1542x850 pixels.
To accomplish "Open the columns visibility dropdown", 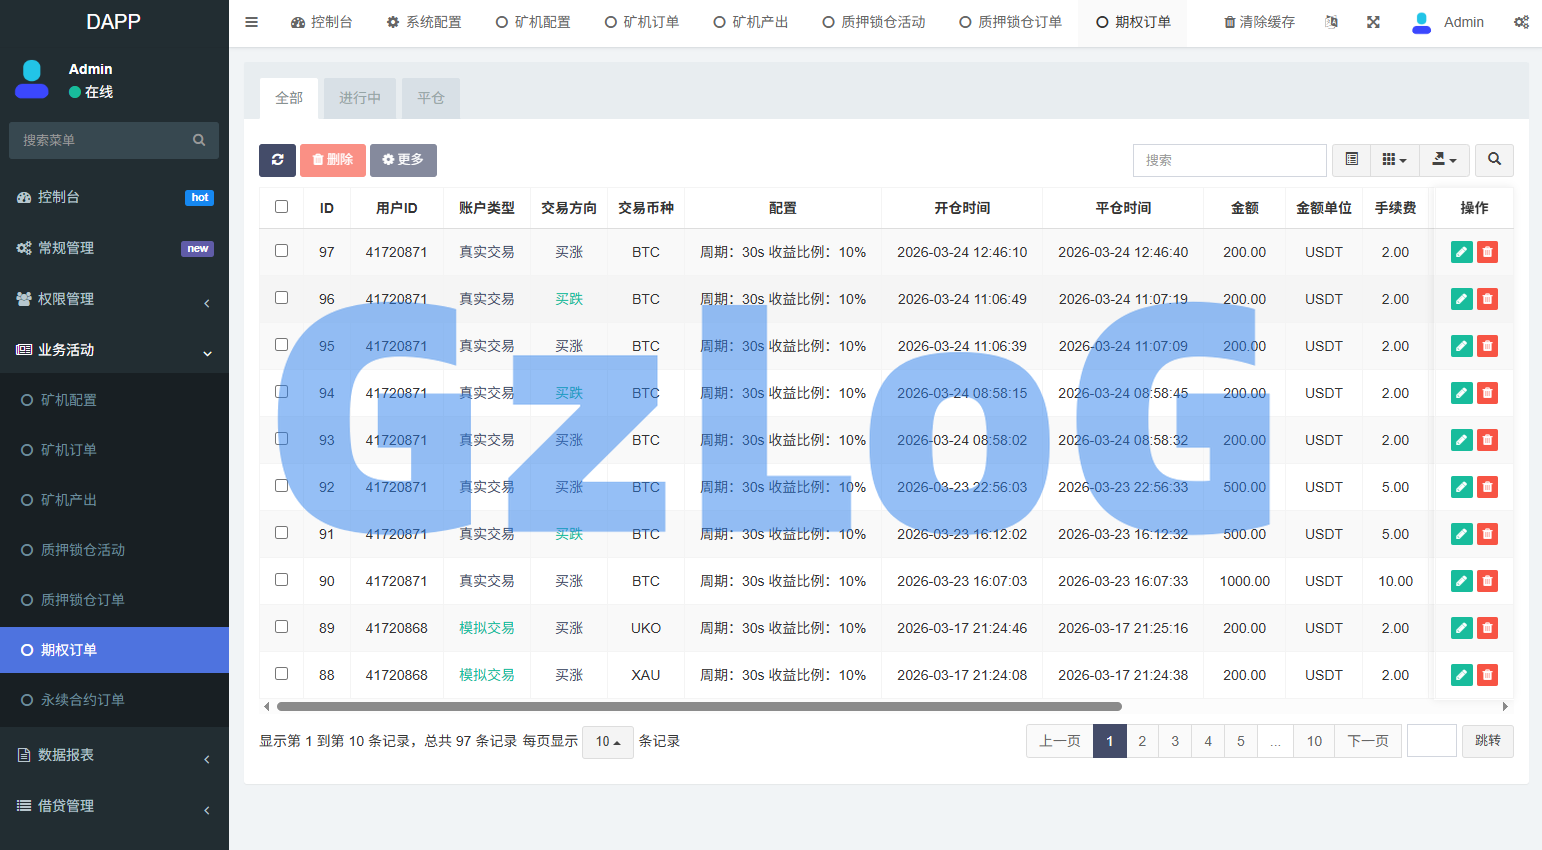I will pos(1394,160).
